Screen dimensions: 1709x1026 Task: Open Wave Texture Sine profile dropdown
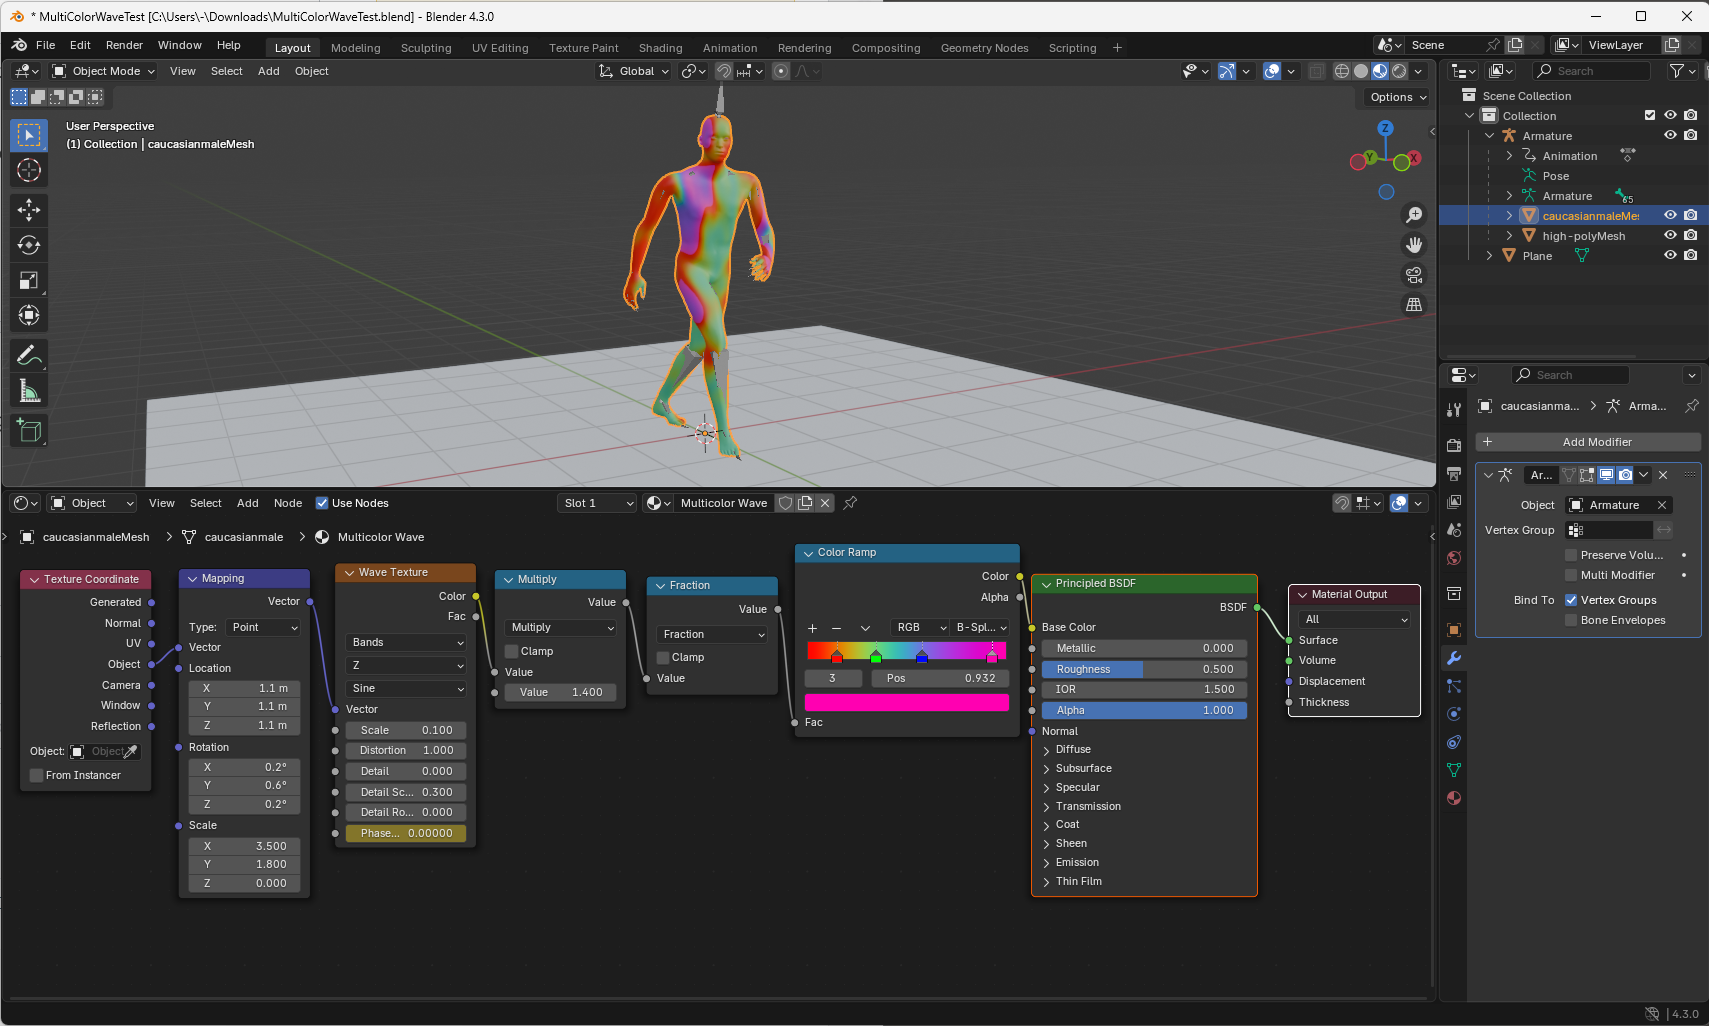point(407,688)
